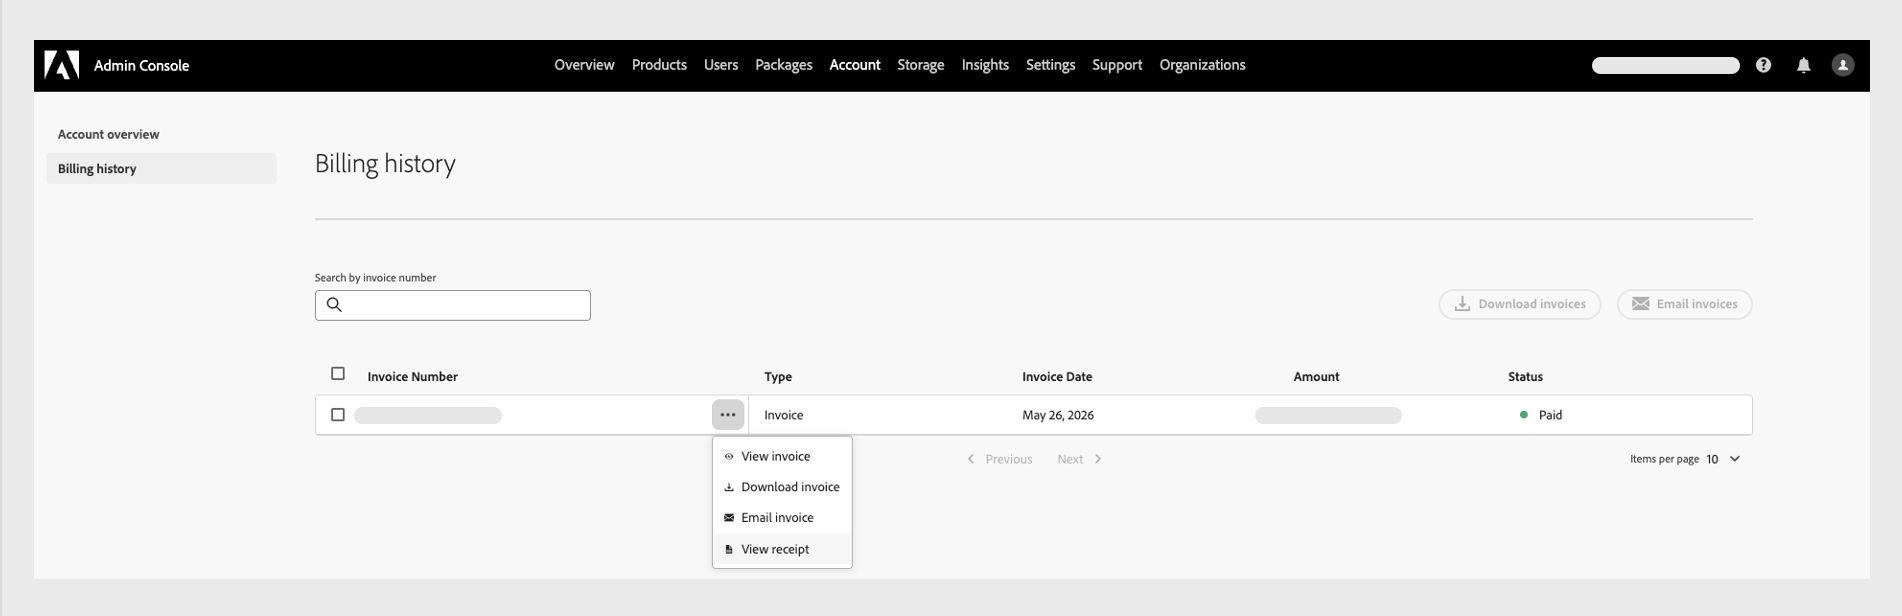Open the Organizations tab
1902x616 pixels.
tap(1203, 65)
